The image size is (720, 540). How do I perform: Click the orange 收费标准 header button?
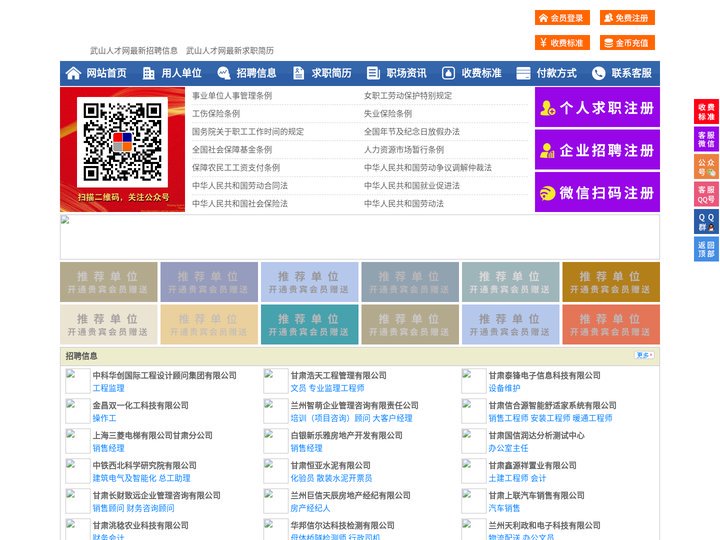point(562,43)
